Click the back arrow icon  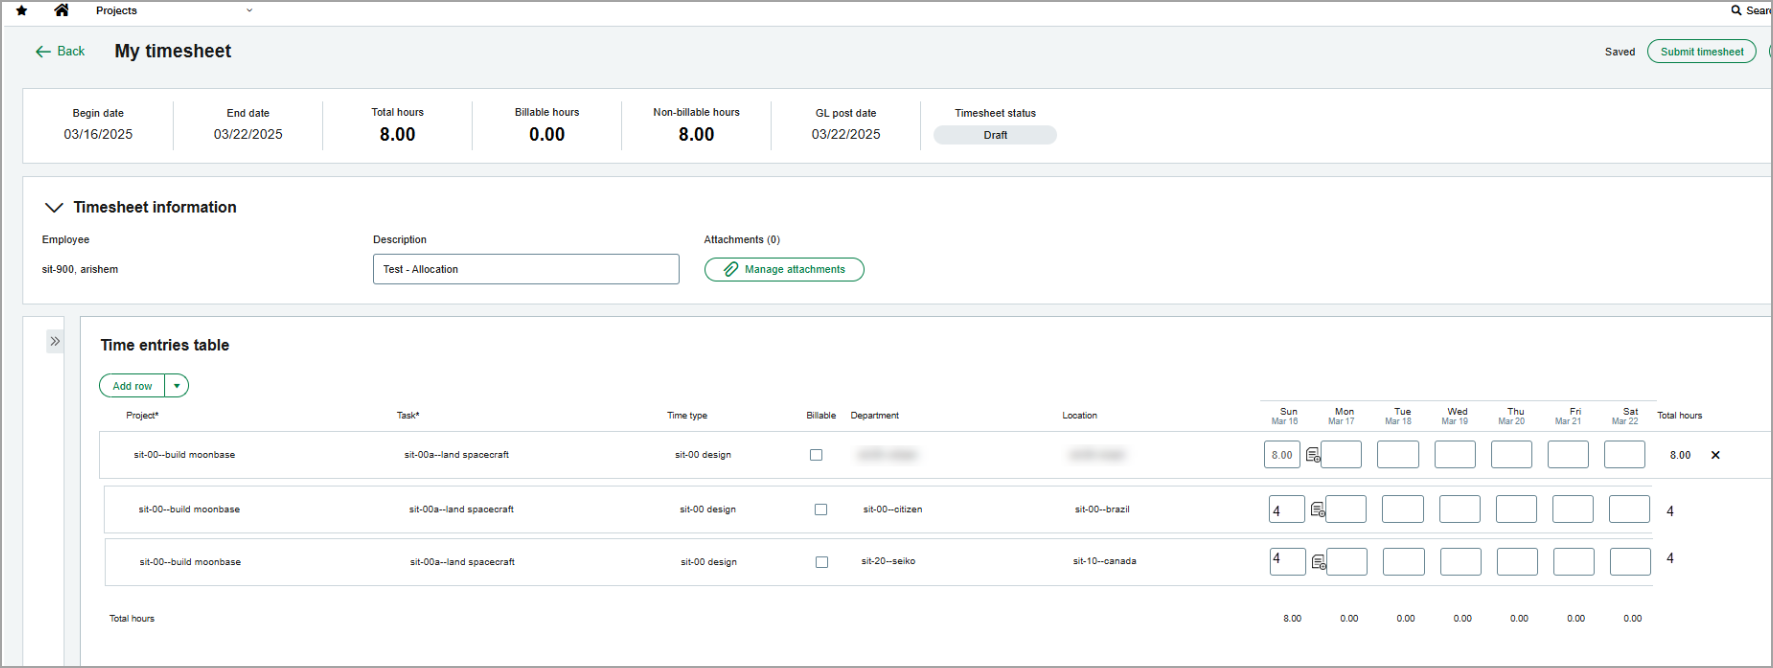pos(43,51)
